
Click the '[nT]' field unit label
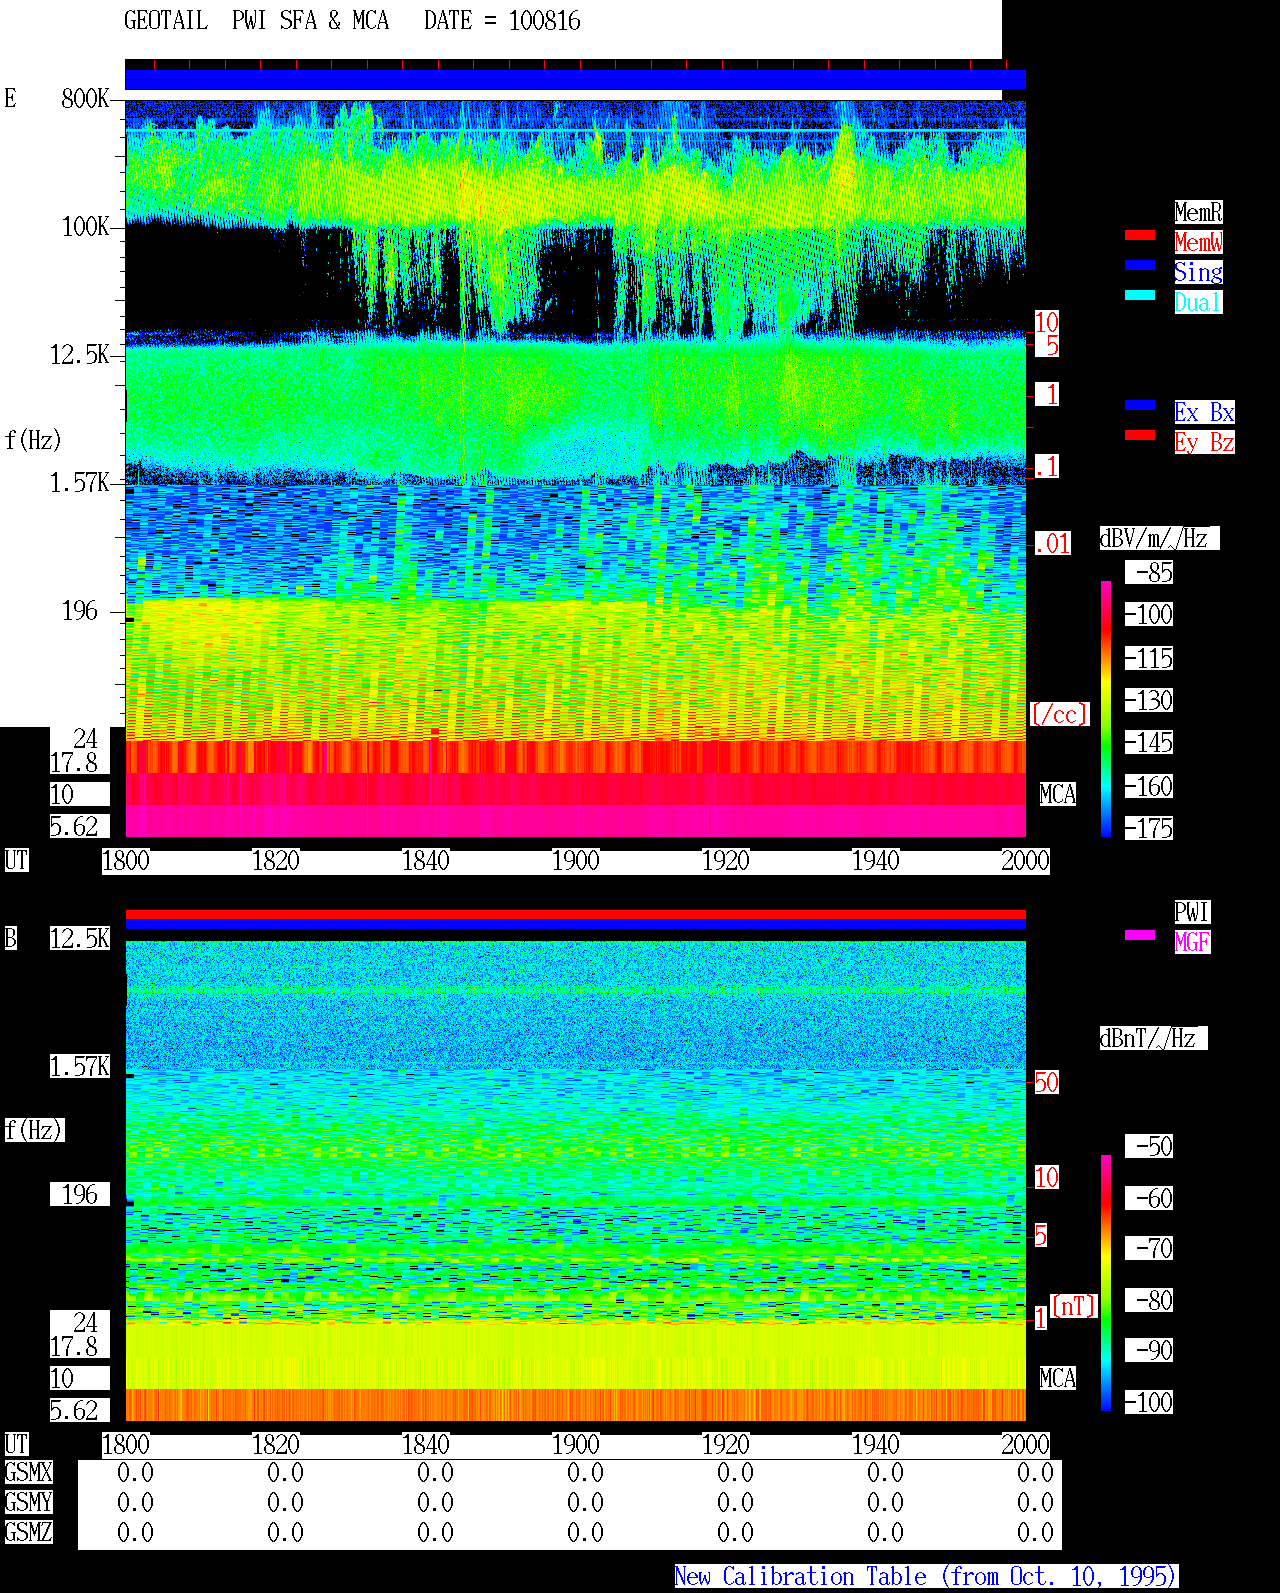tap(1074, 1306)
